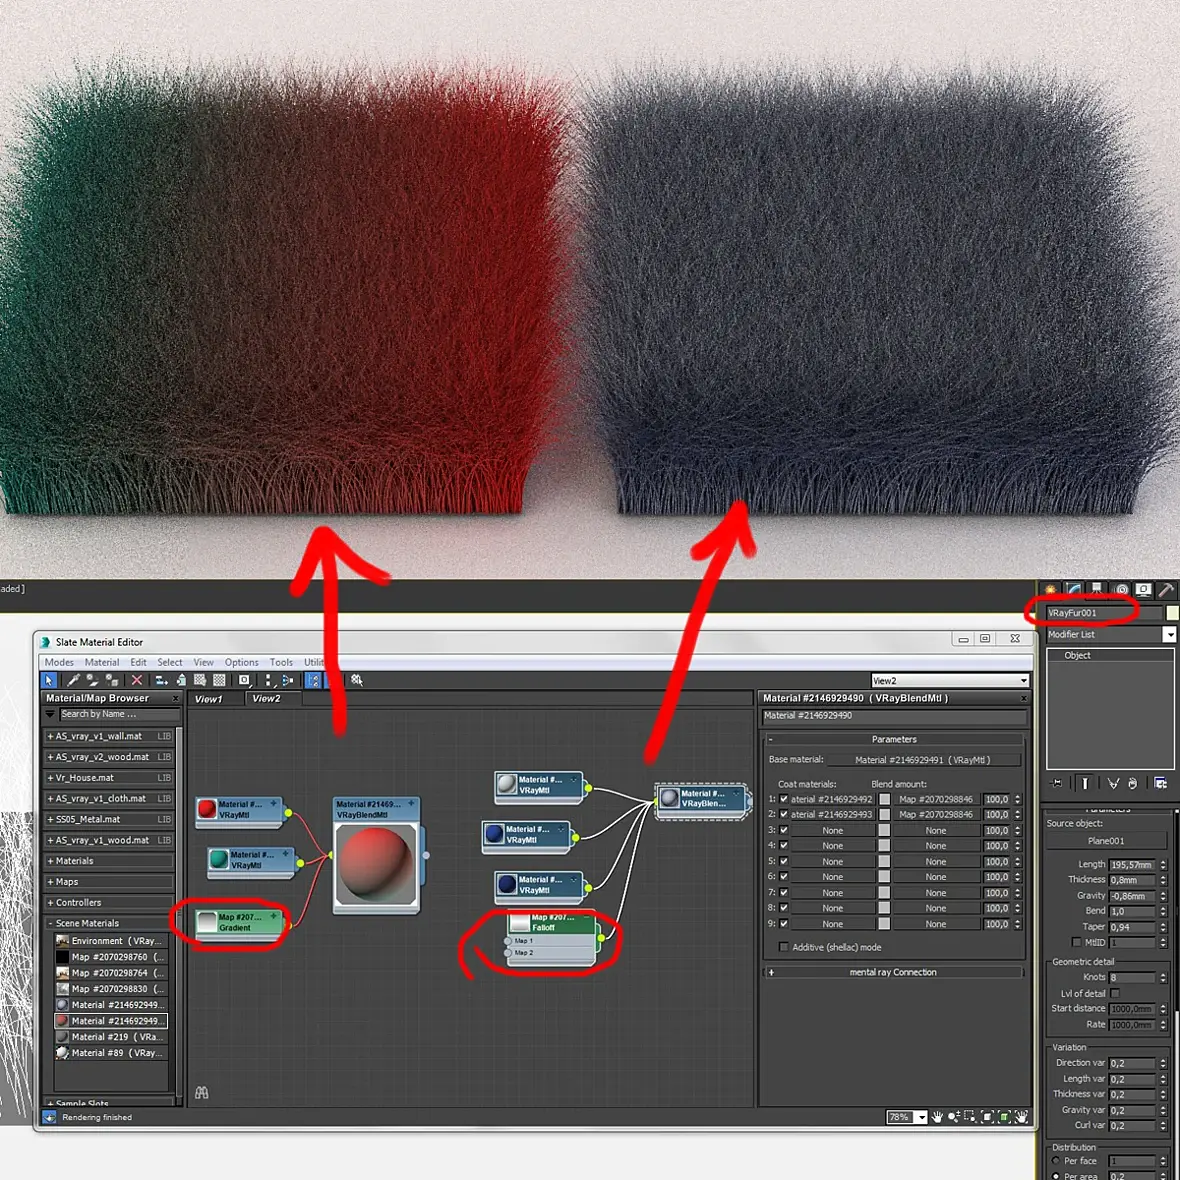
Task: Click Base material button Material #2146929491
Action: coord(923,760)
